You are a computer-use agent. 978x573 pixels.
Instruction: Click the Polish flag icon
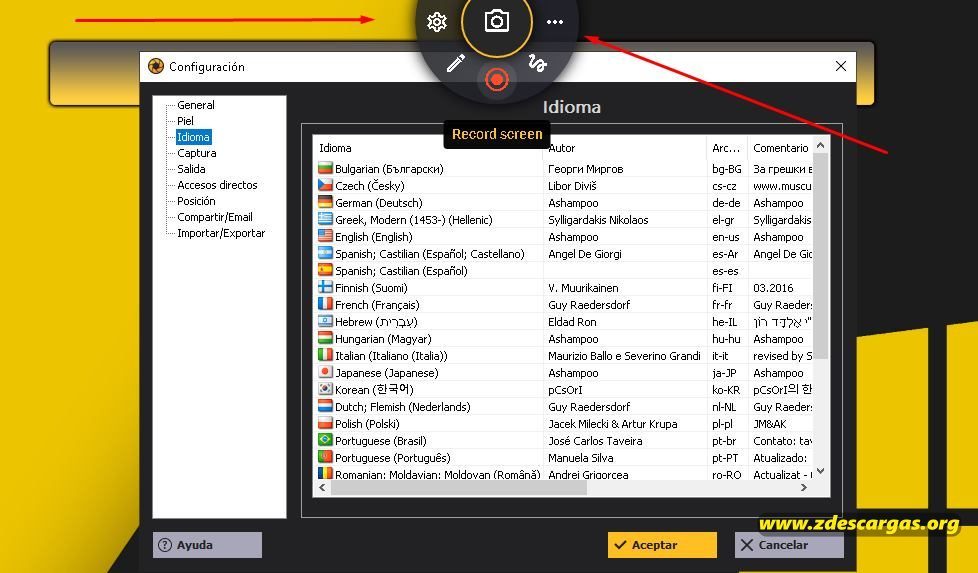pos(325,423)
